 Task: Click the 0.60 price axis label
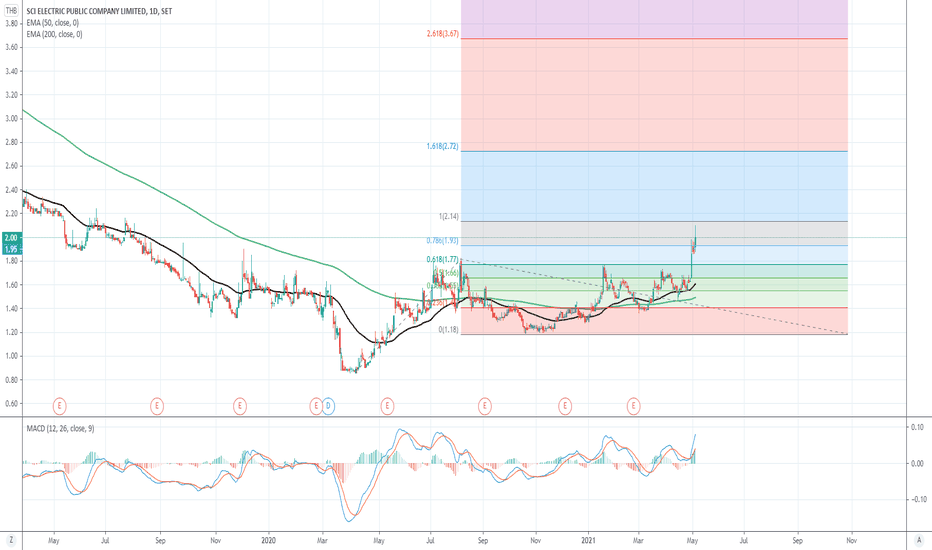pos(11,403)
